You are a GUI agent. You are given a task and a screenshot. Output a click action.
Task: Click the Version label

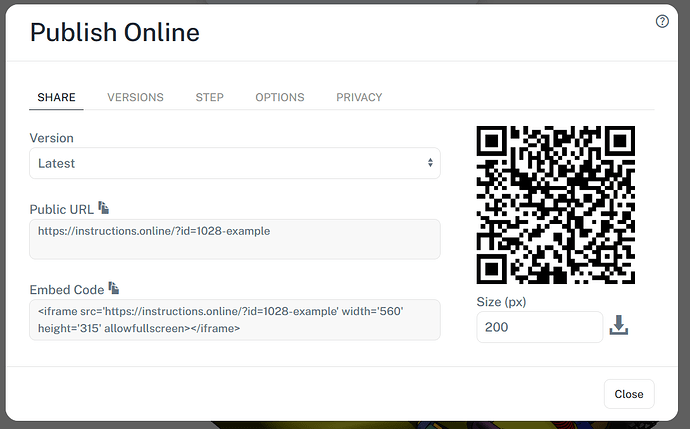[x=51, y=138]
